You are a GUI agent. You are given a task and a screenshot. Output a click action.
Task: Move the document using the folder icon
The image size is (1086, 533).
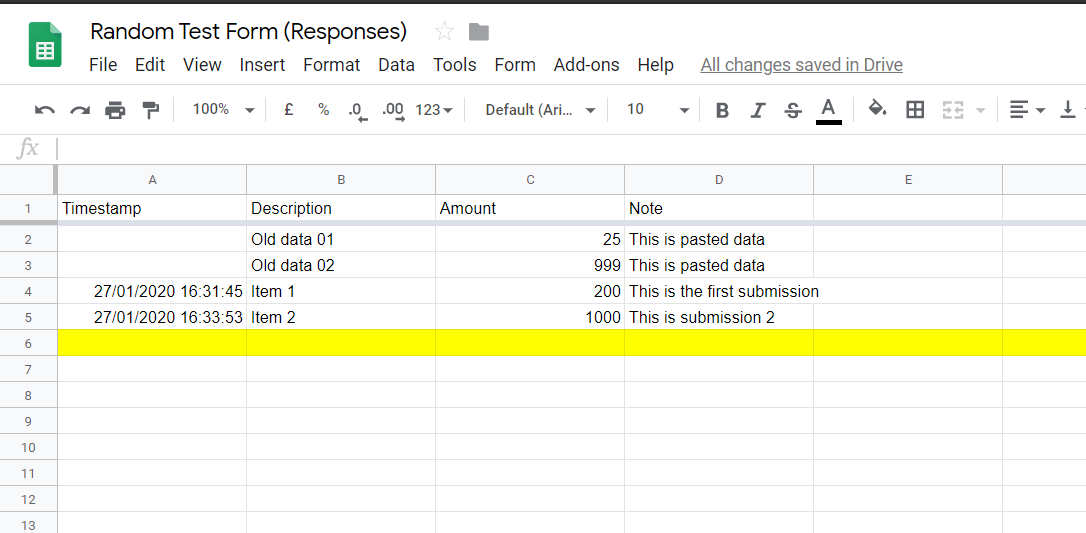tap(479, 32)
